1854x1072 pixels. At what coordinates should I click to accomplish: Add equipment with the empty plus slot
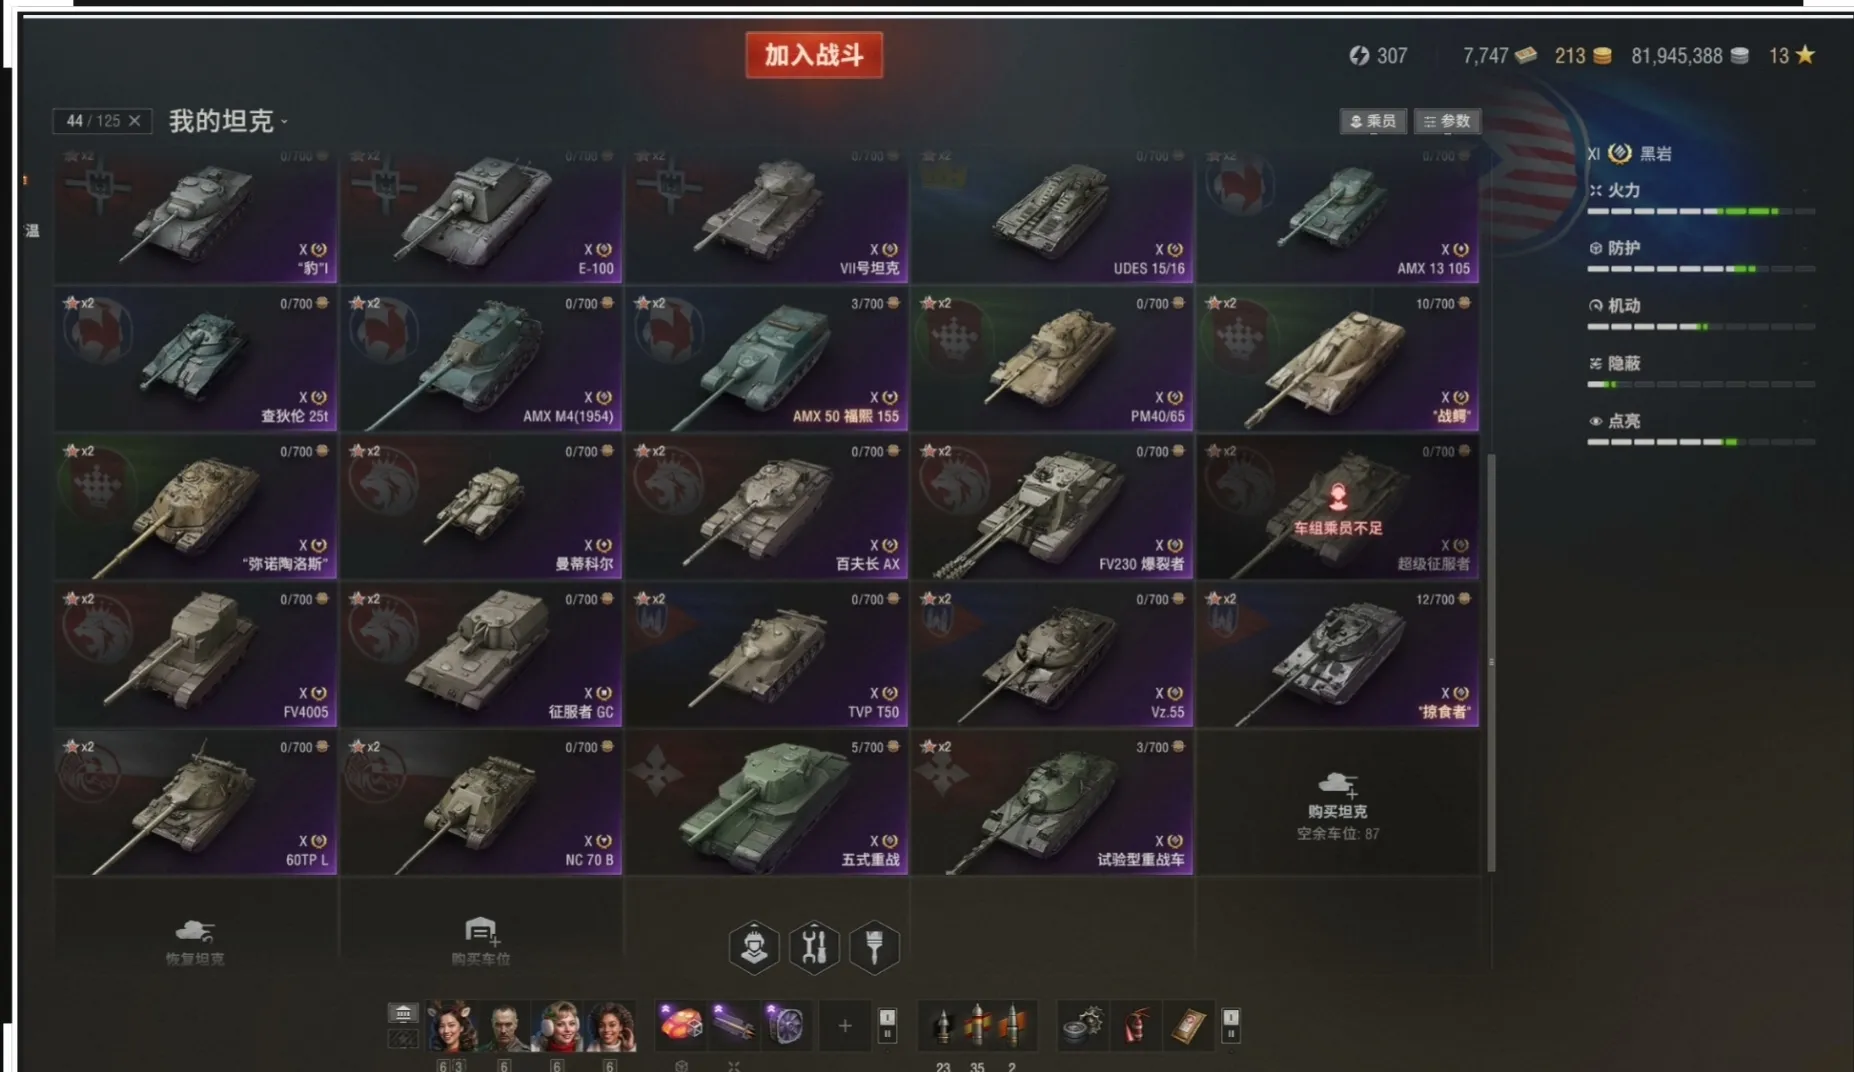845,1025
